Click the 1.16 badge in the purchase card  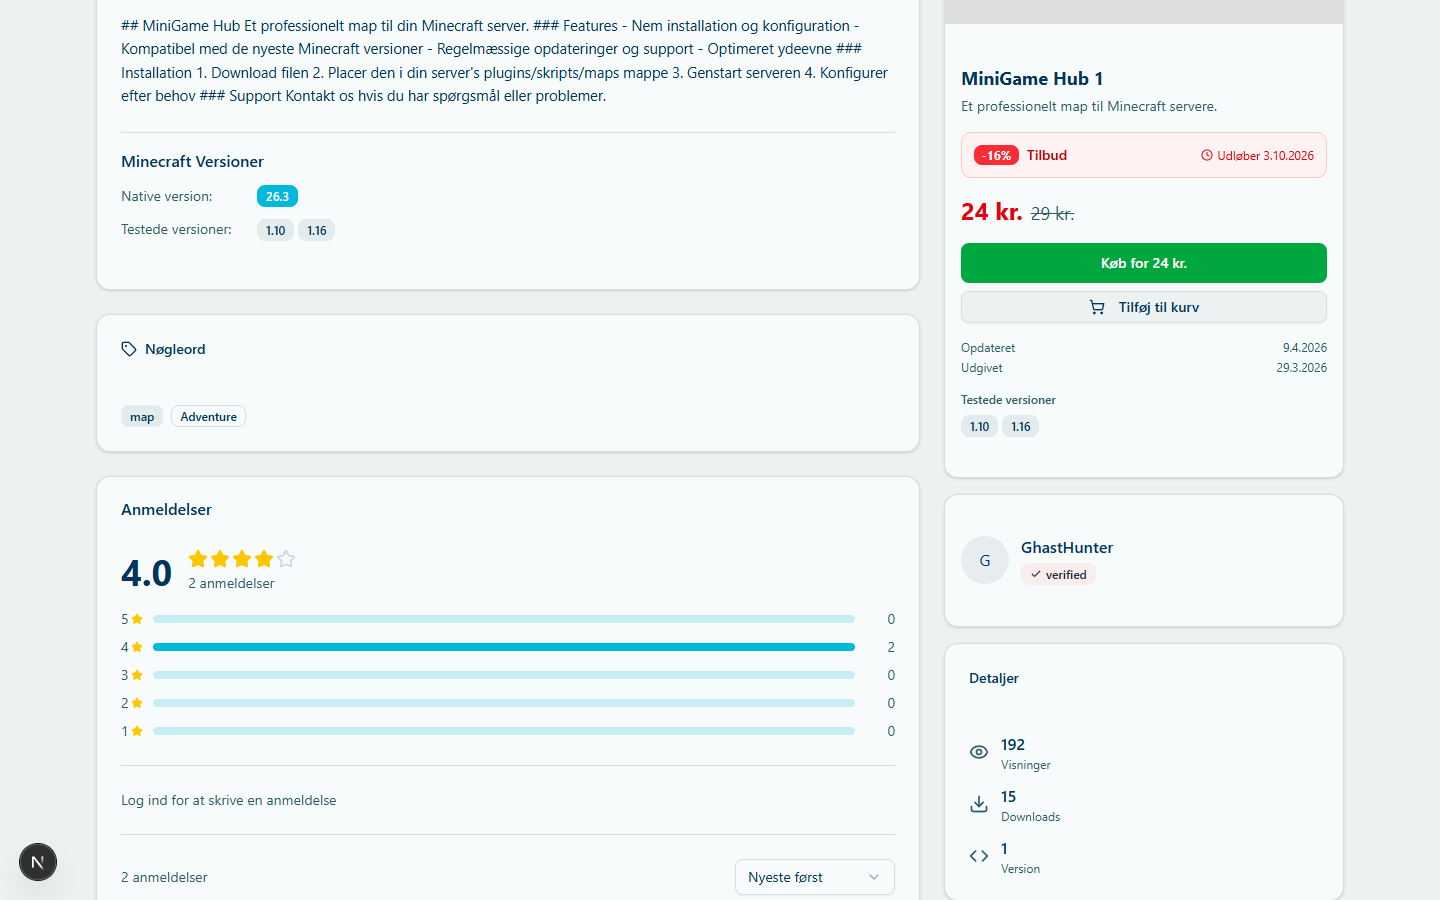click(x=1021, y=426)
